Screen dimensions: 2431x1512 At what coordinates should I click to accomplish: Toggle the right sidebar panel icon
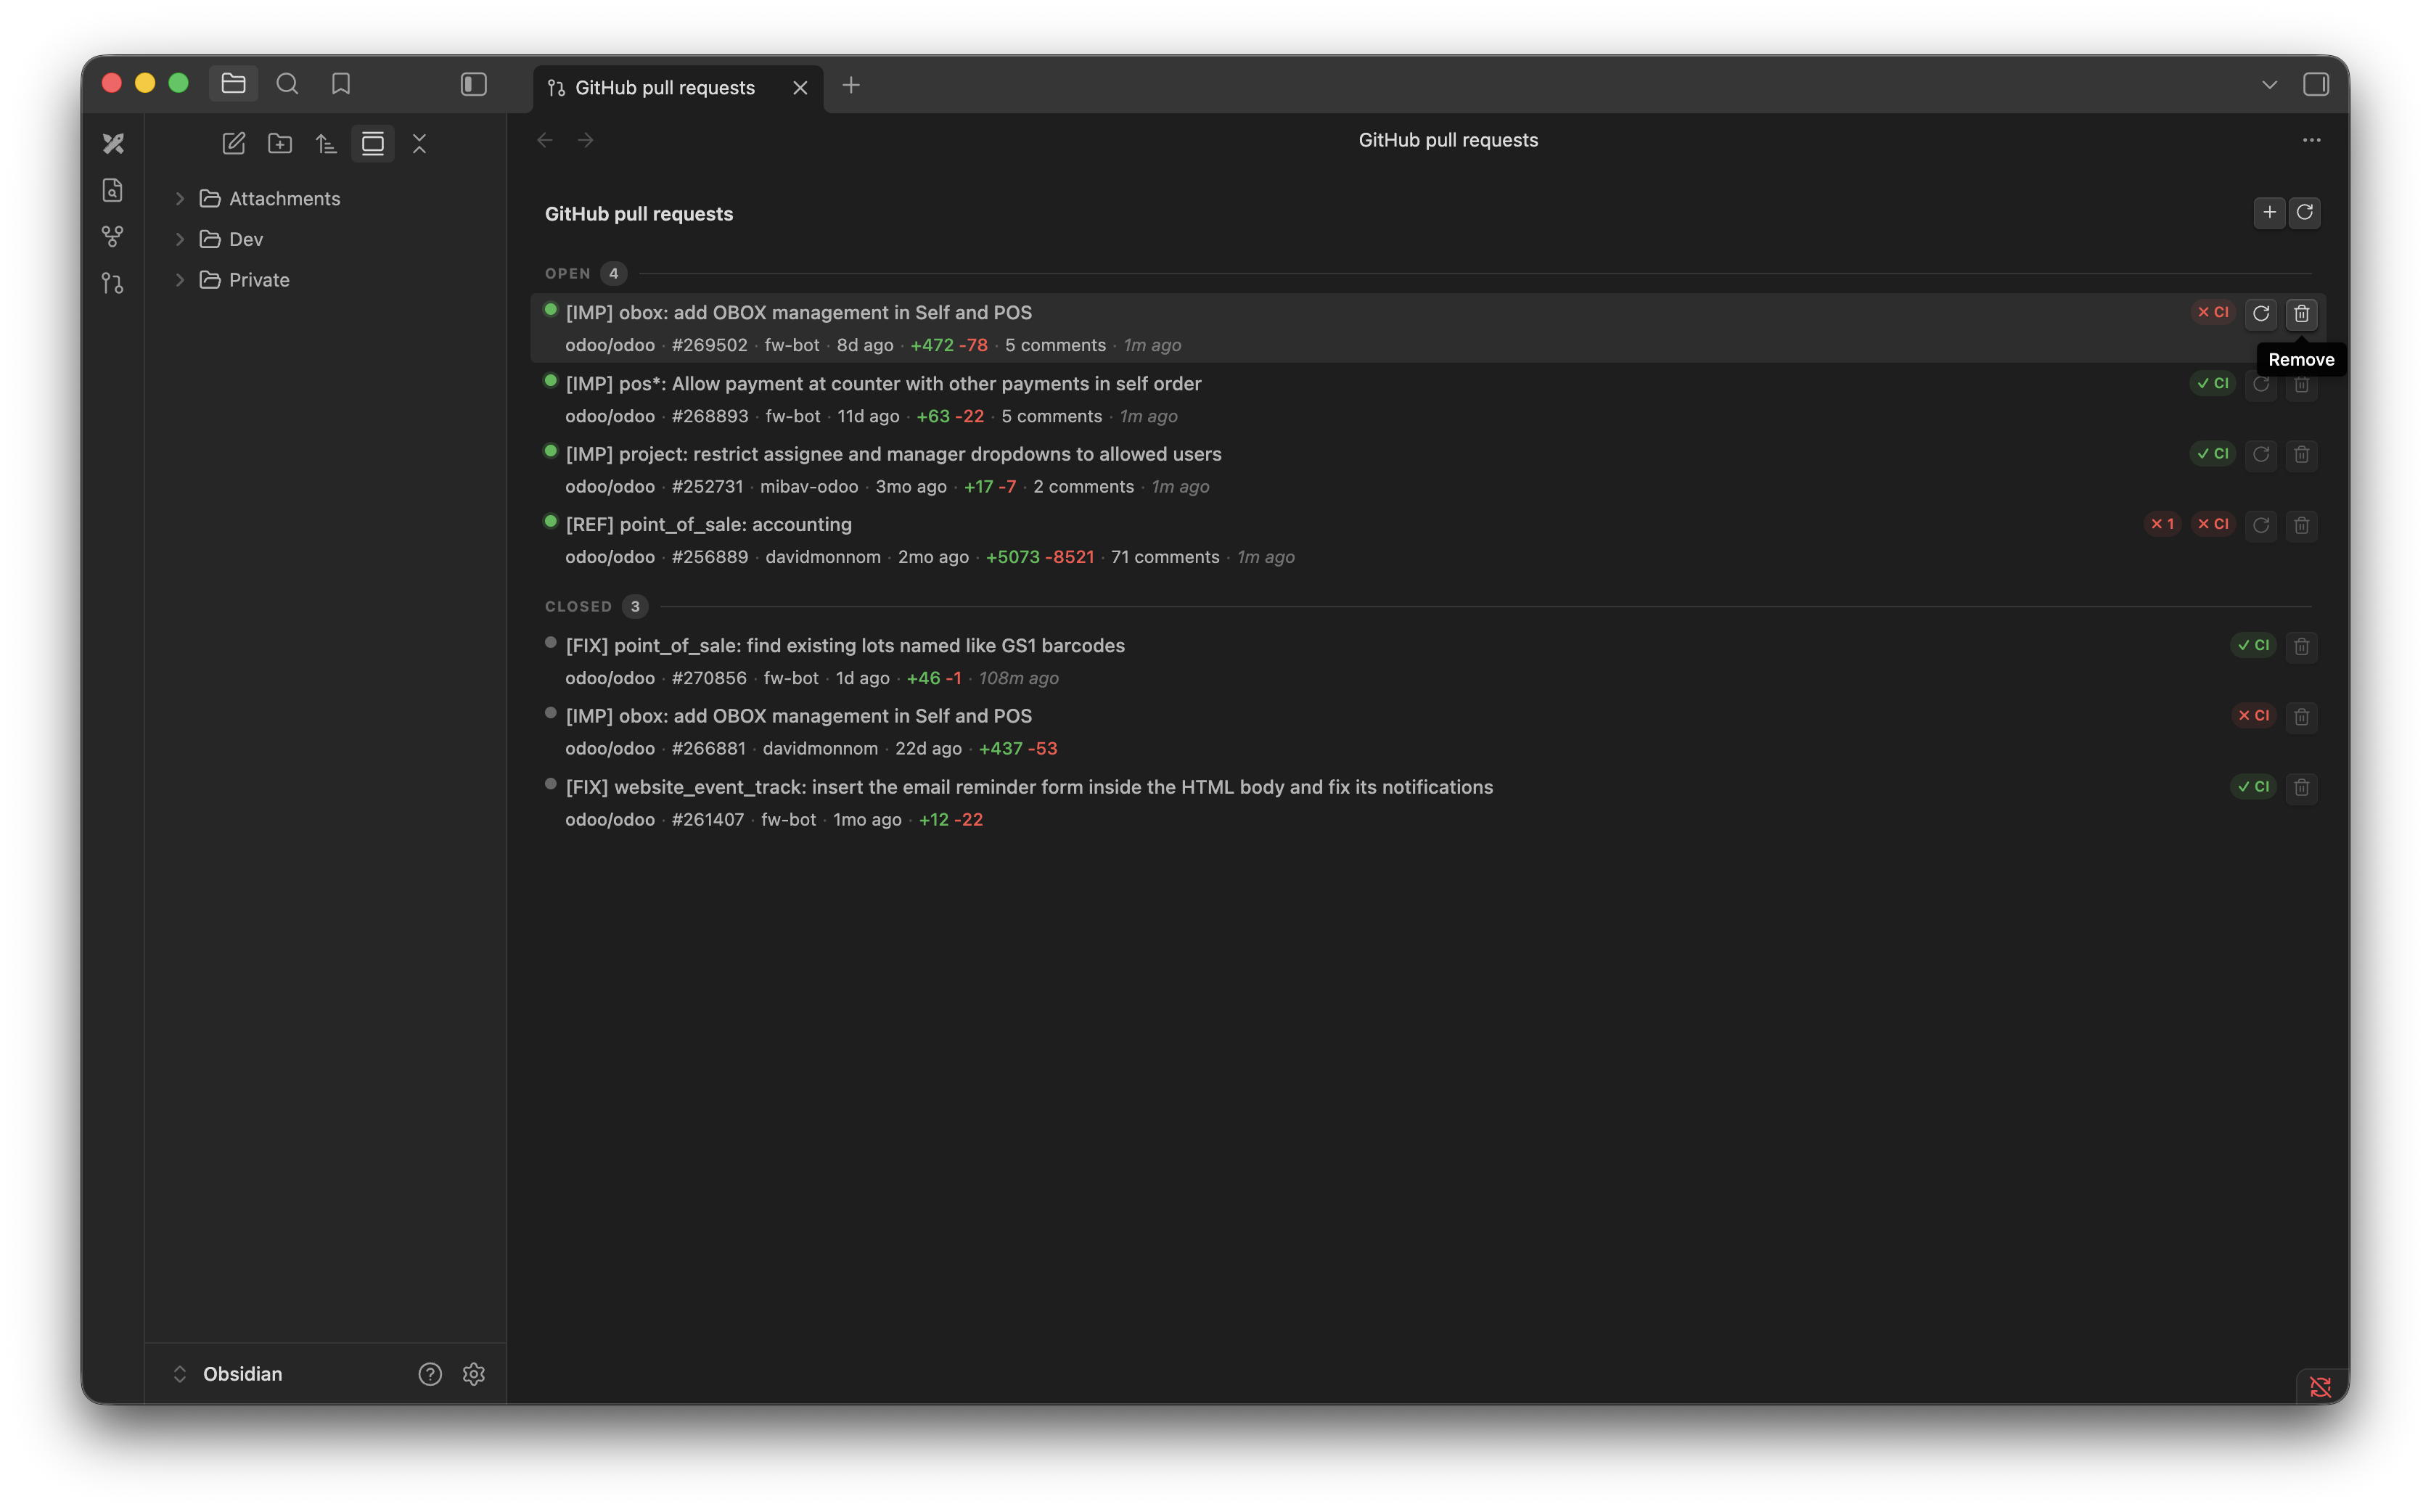pyautogui.click(x=2315, y=85)
